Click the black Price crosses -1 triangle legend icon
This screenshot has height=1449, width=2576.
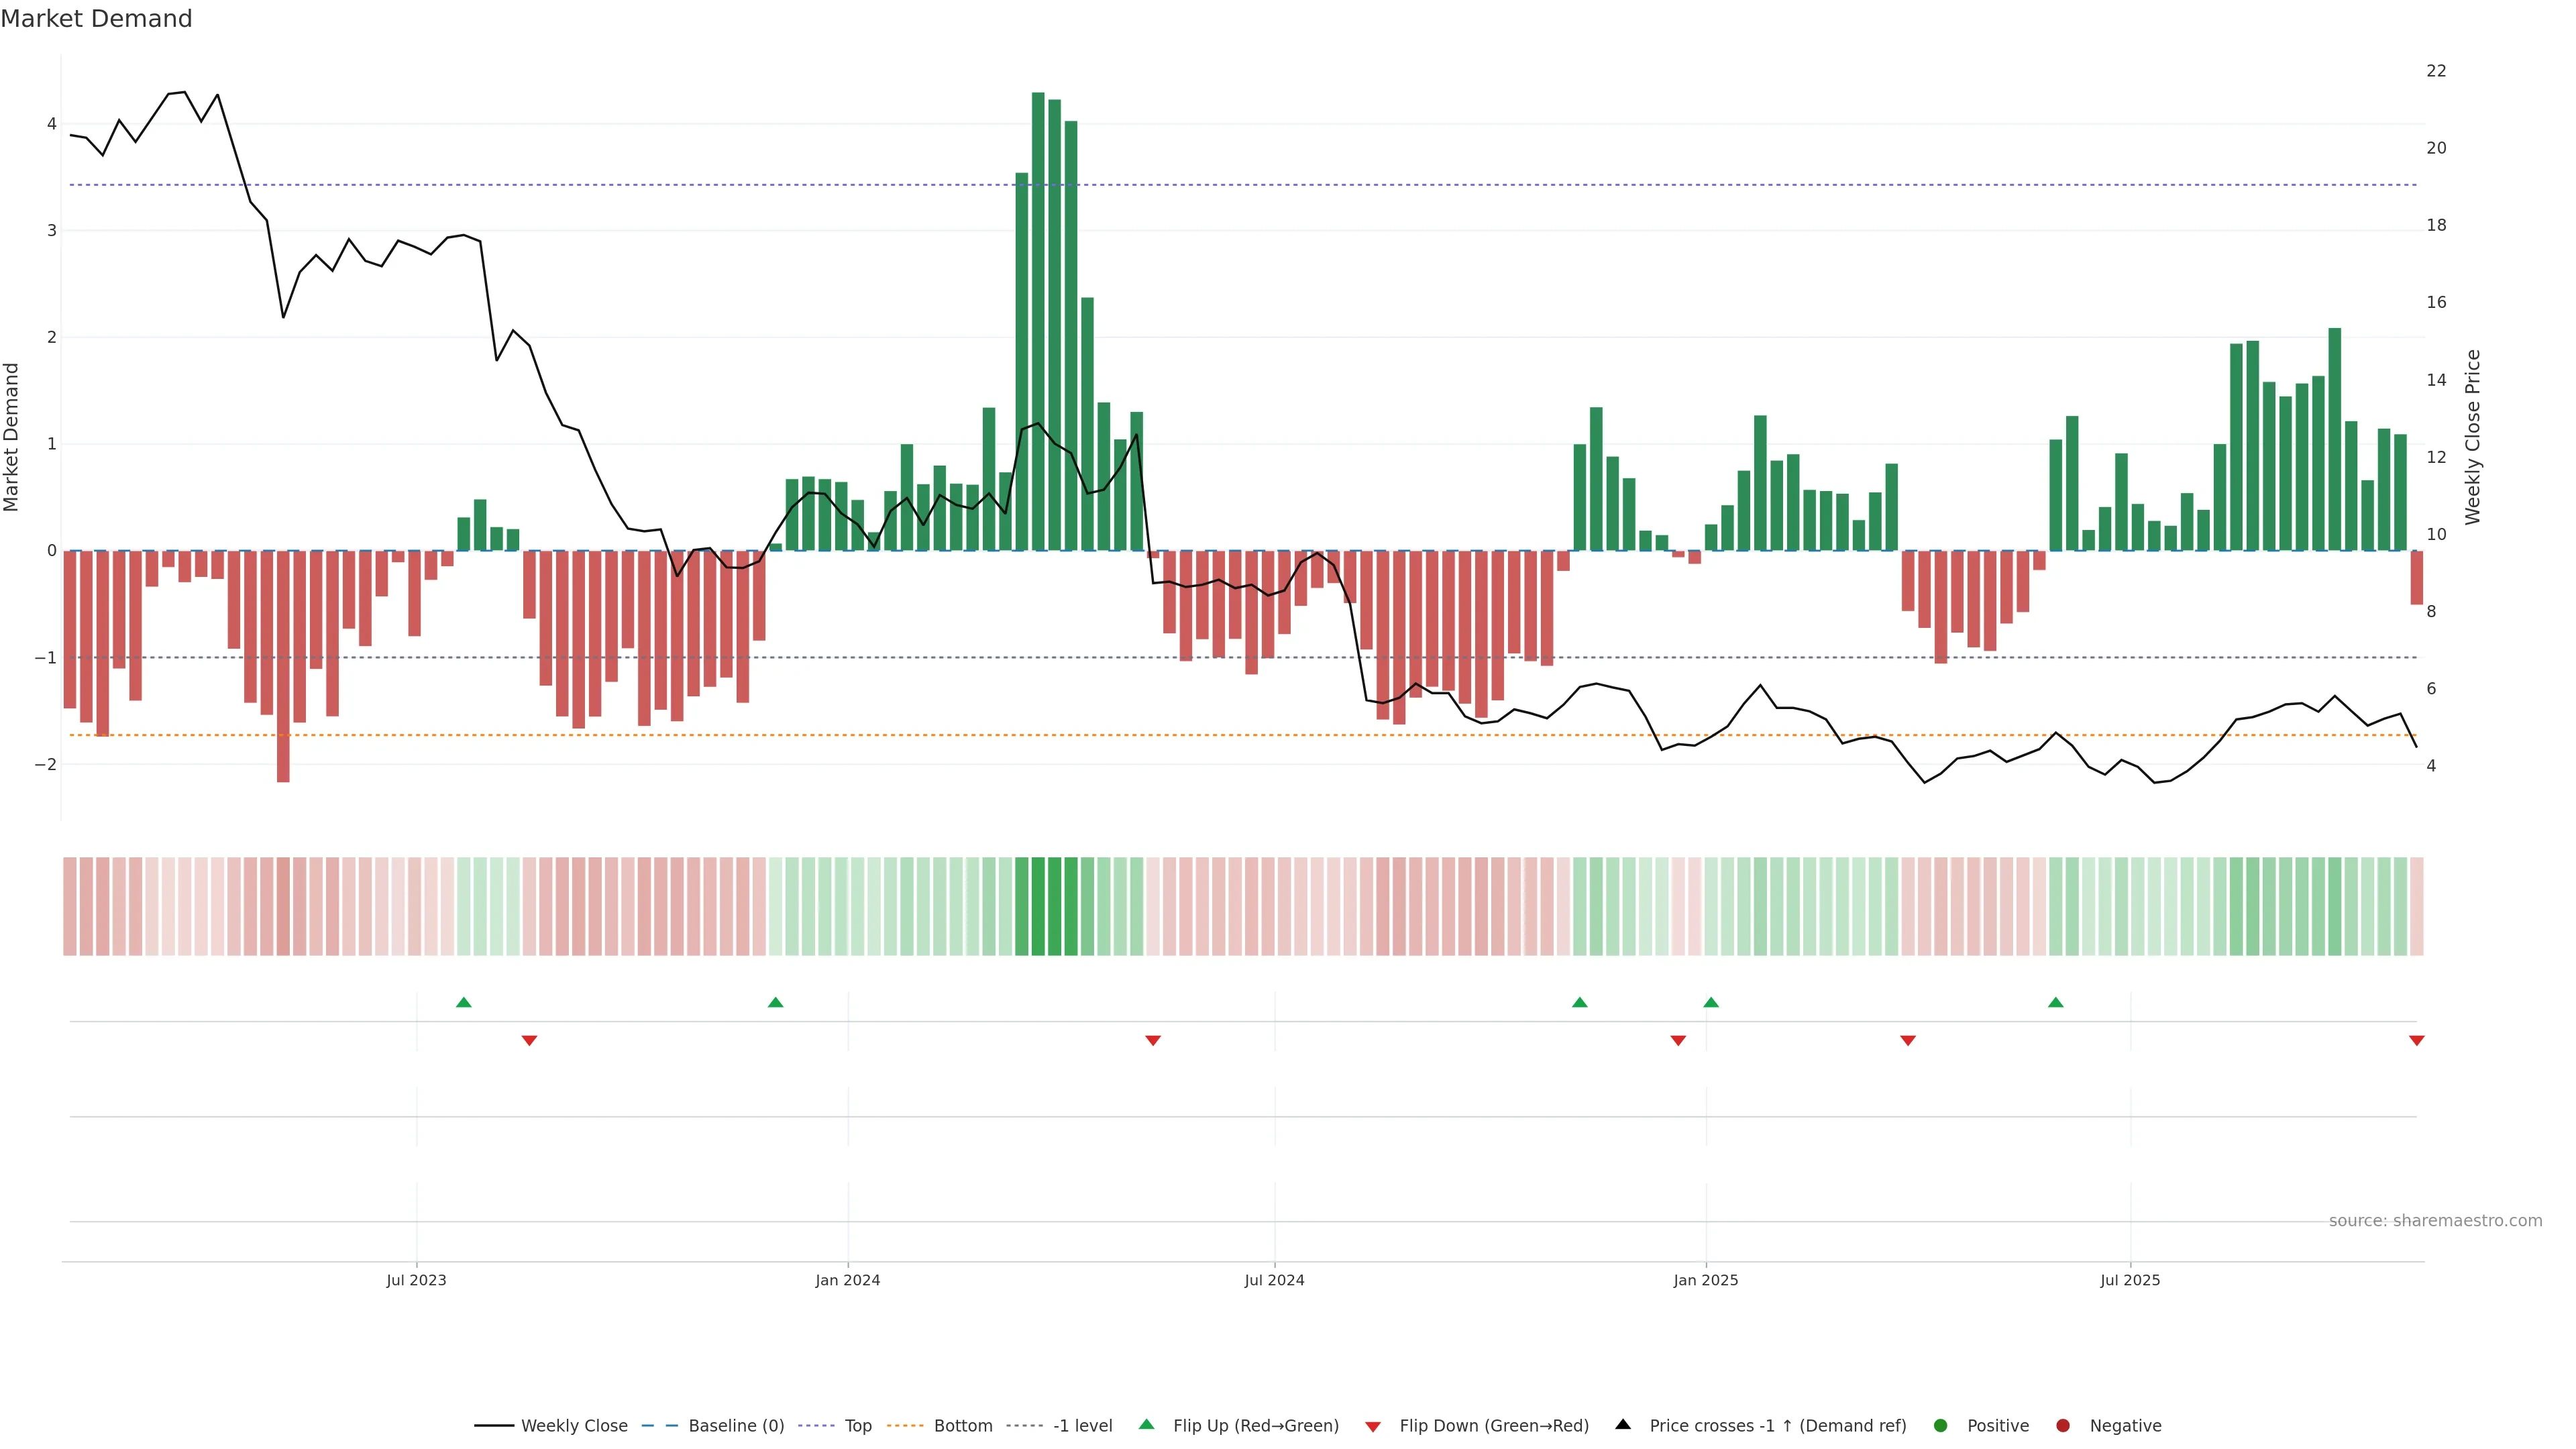pyautogui.click(x=1623, y=1424)
